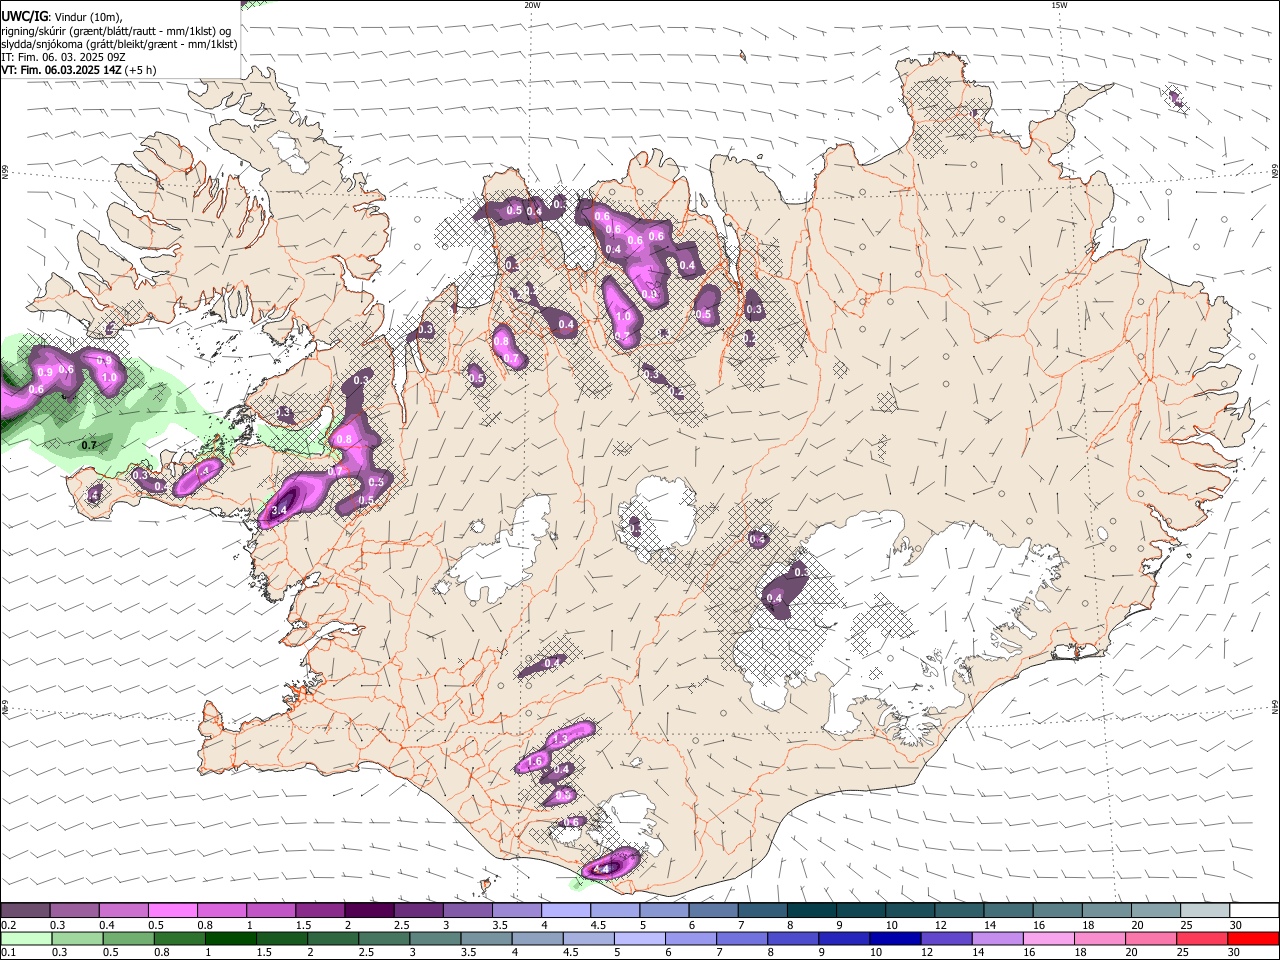Select the 14 gray-teal swatch in snow scale
1280x960 pixels.
[x=1009, y=911]
